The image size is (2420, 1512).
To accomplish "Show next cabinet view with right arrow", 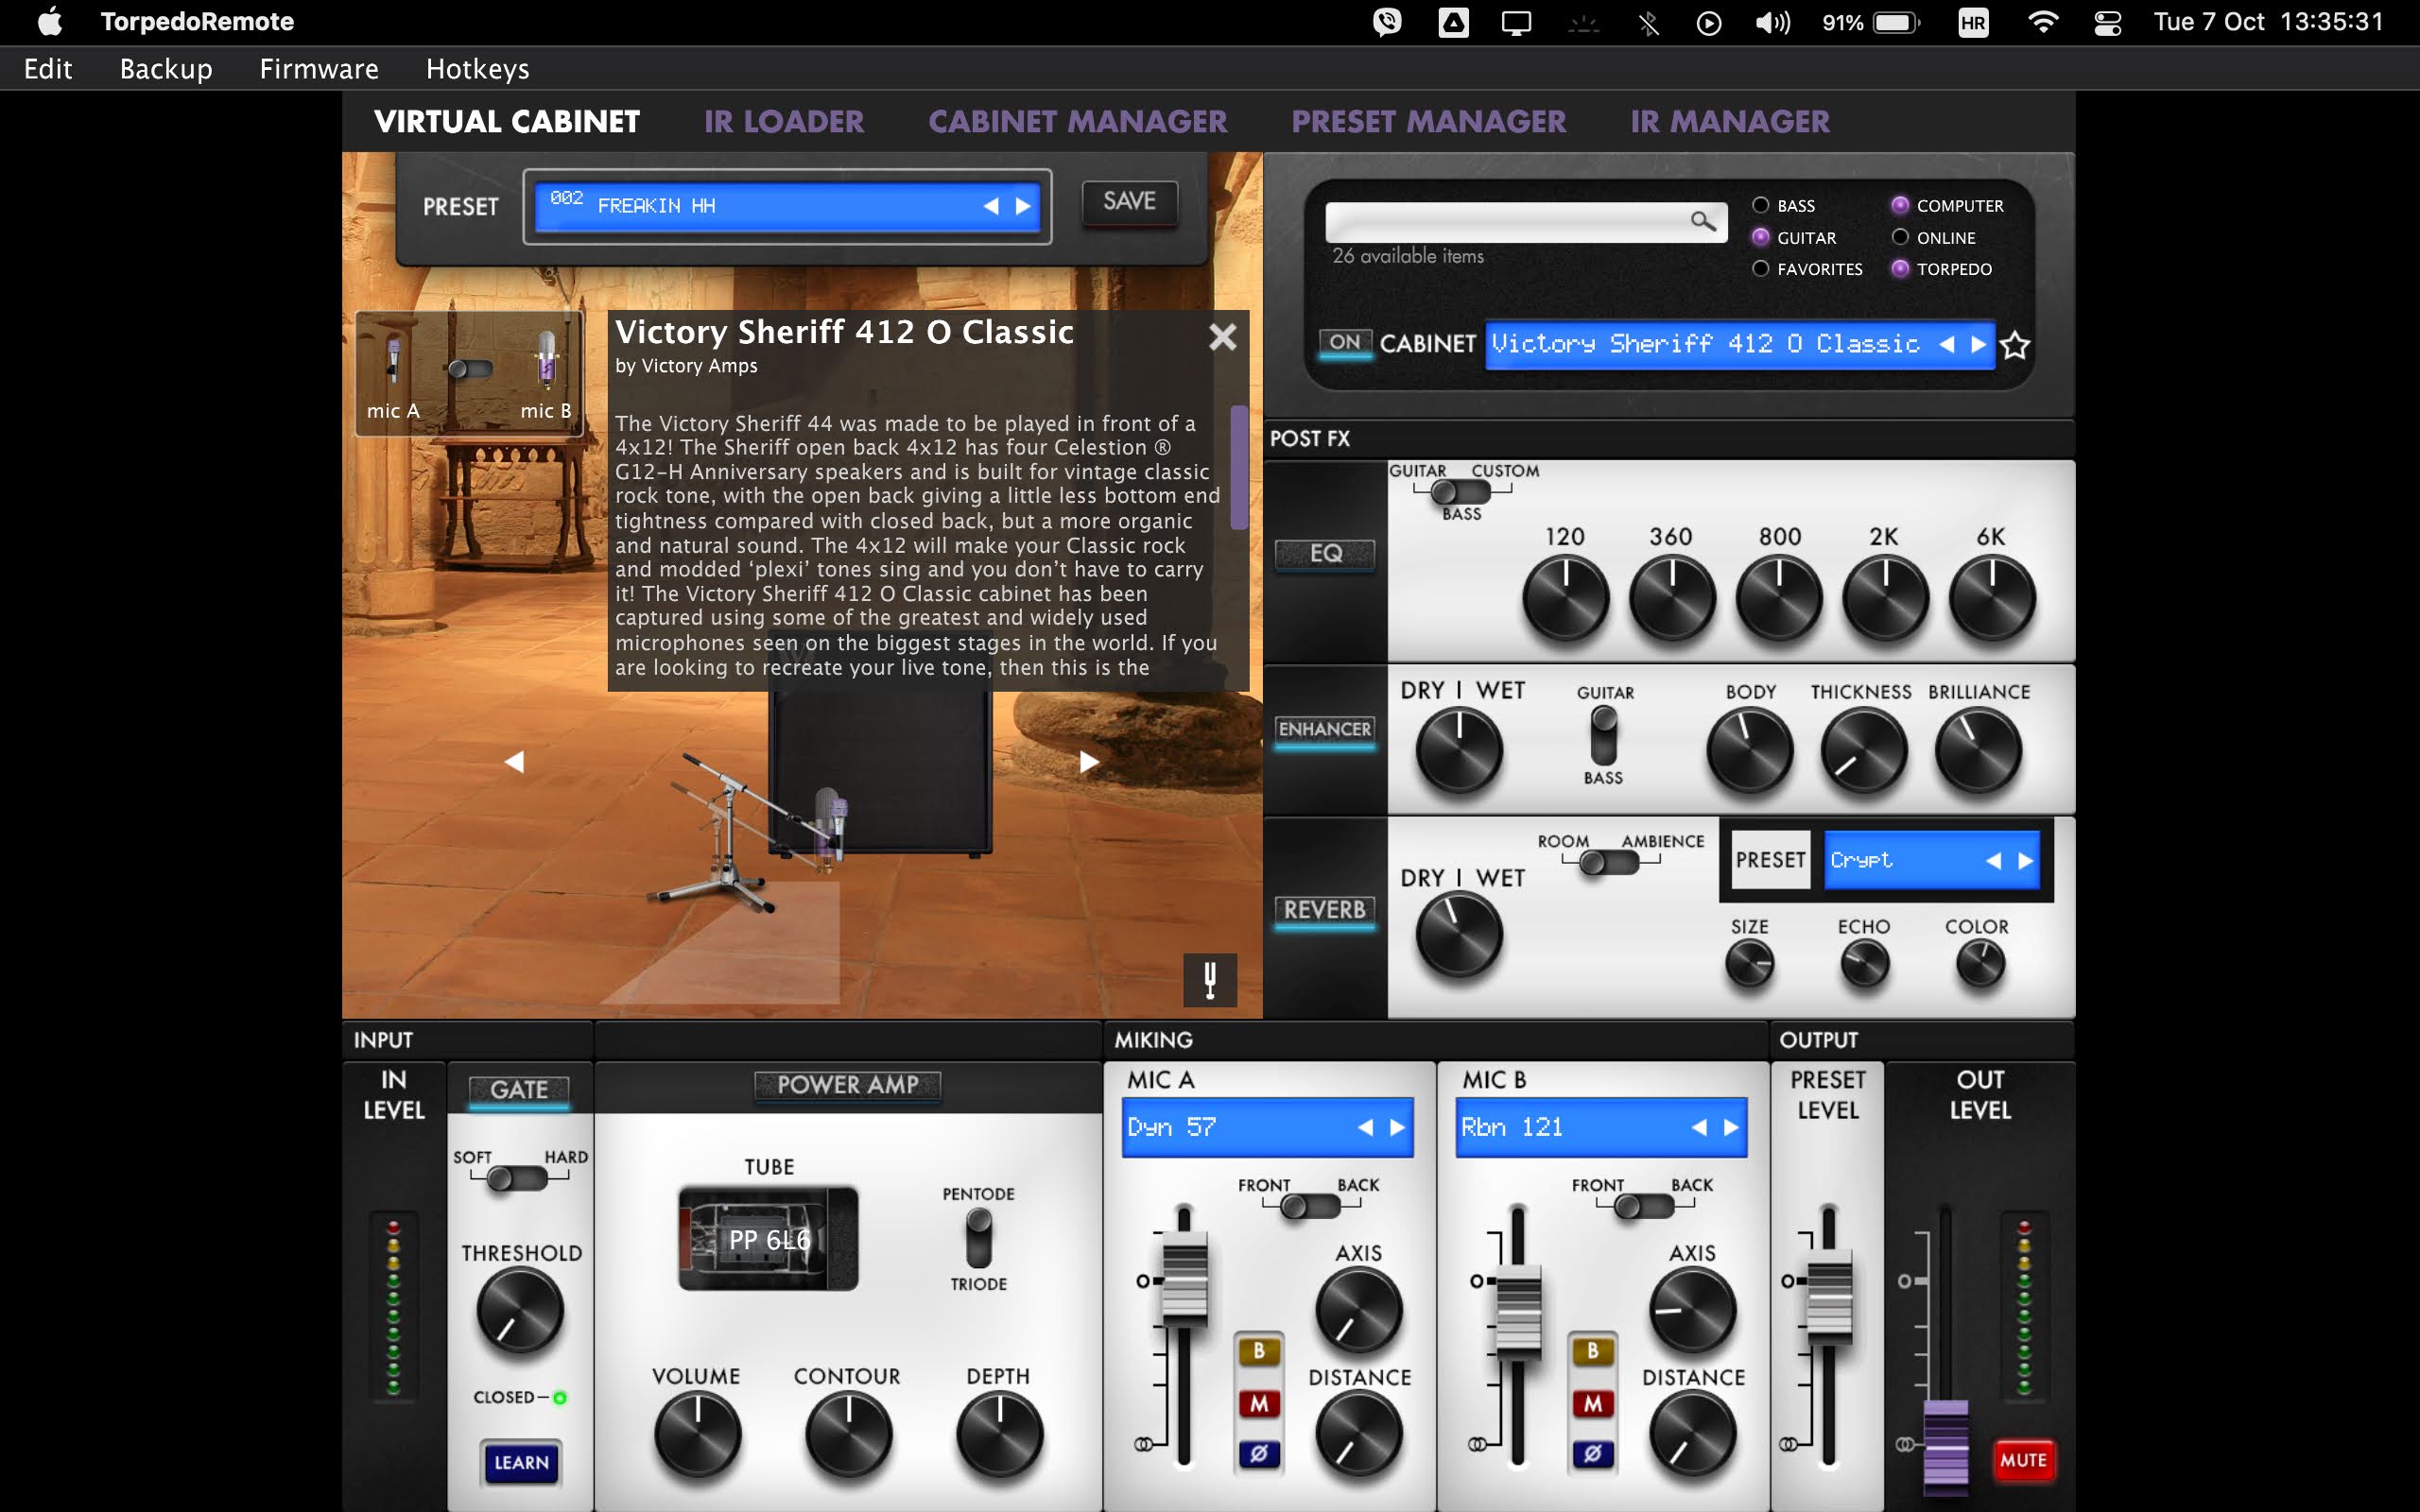I will pyautogui.click(x=1088, y=762).
